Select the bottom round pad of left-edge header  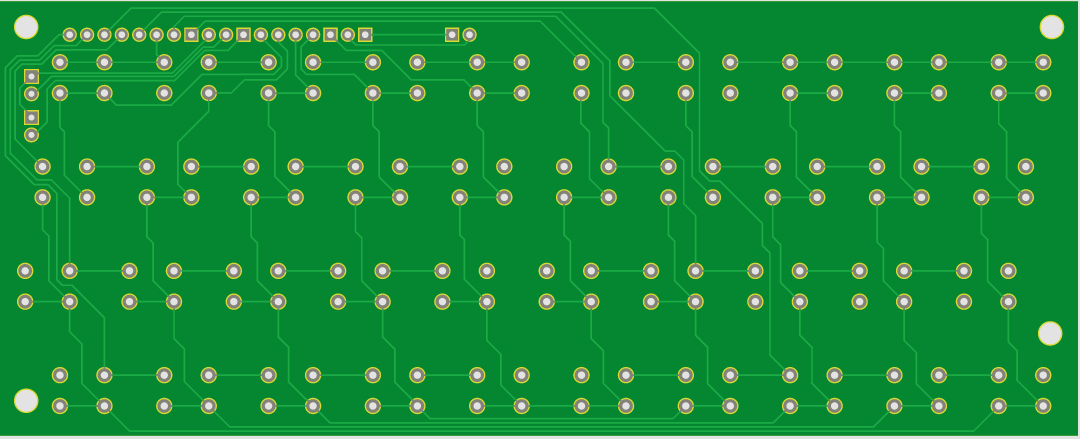(x=31, y=134)
